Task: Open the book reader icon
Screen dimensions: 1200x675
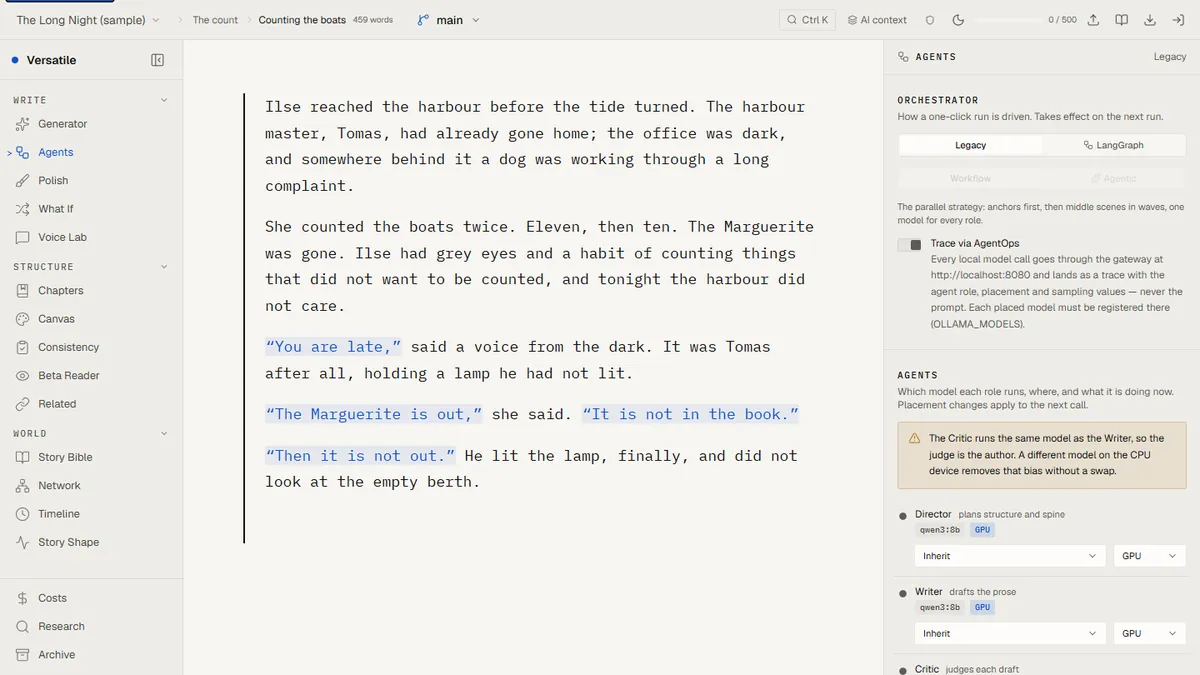Action: click(x=1122, y=20)
